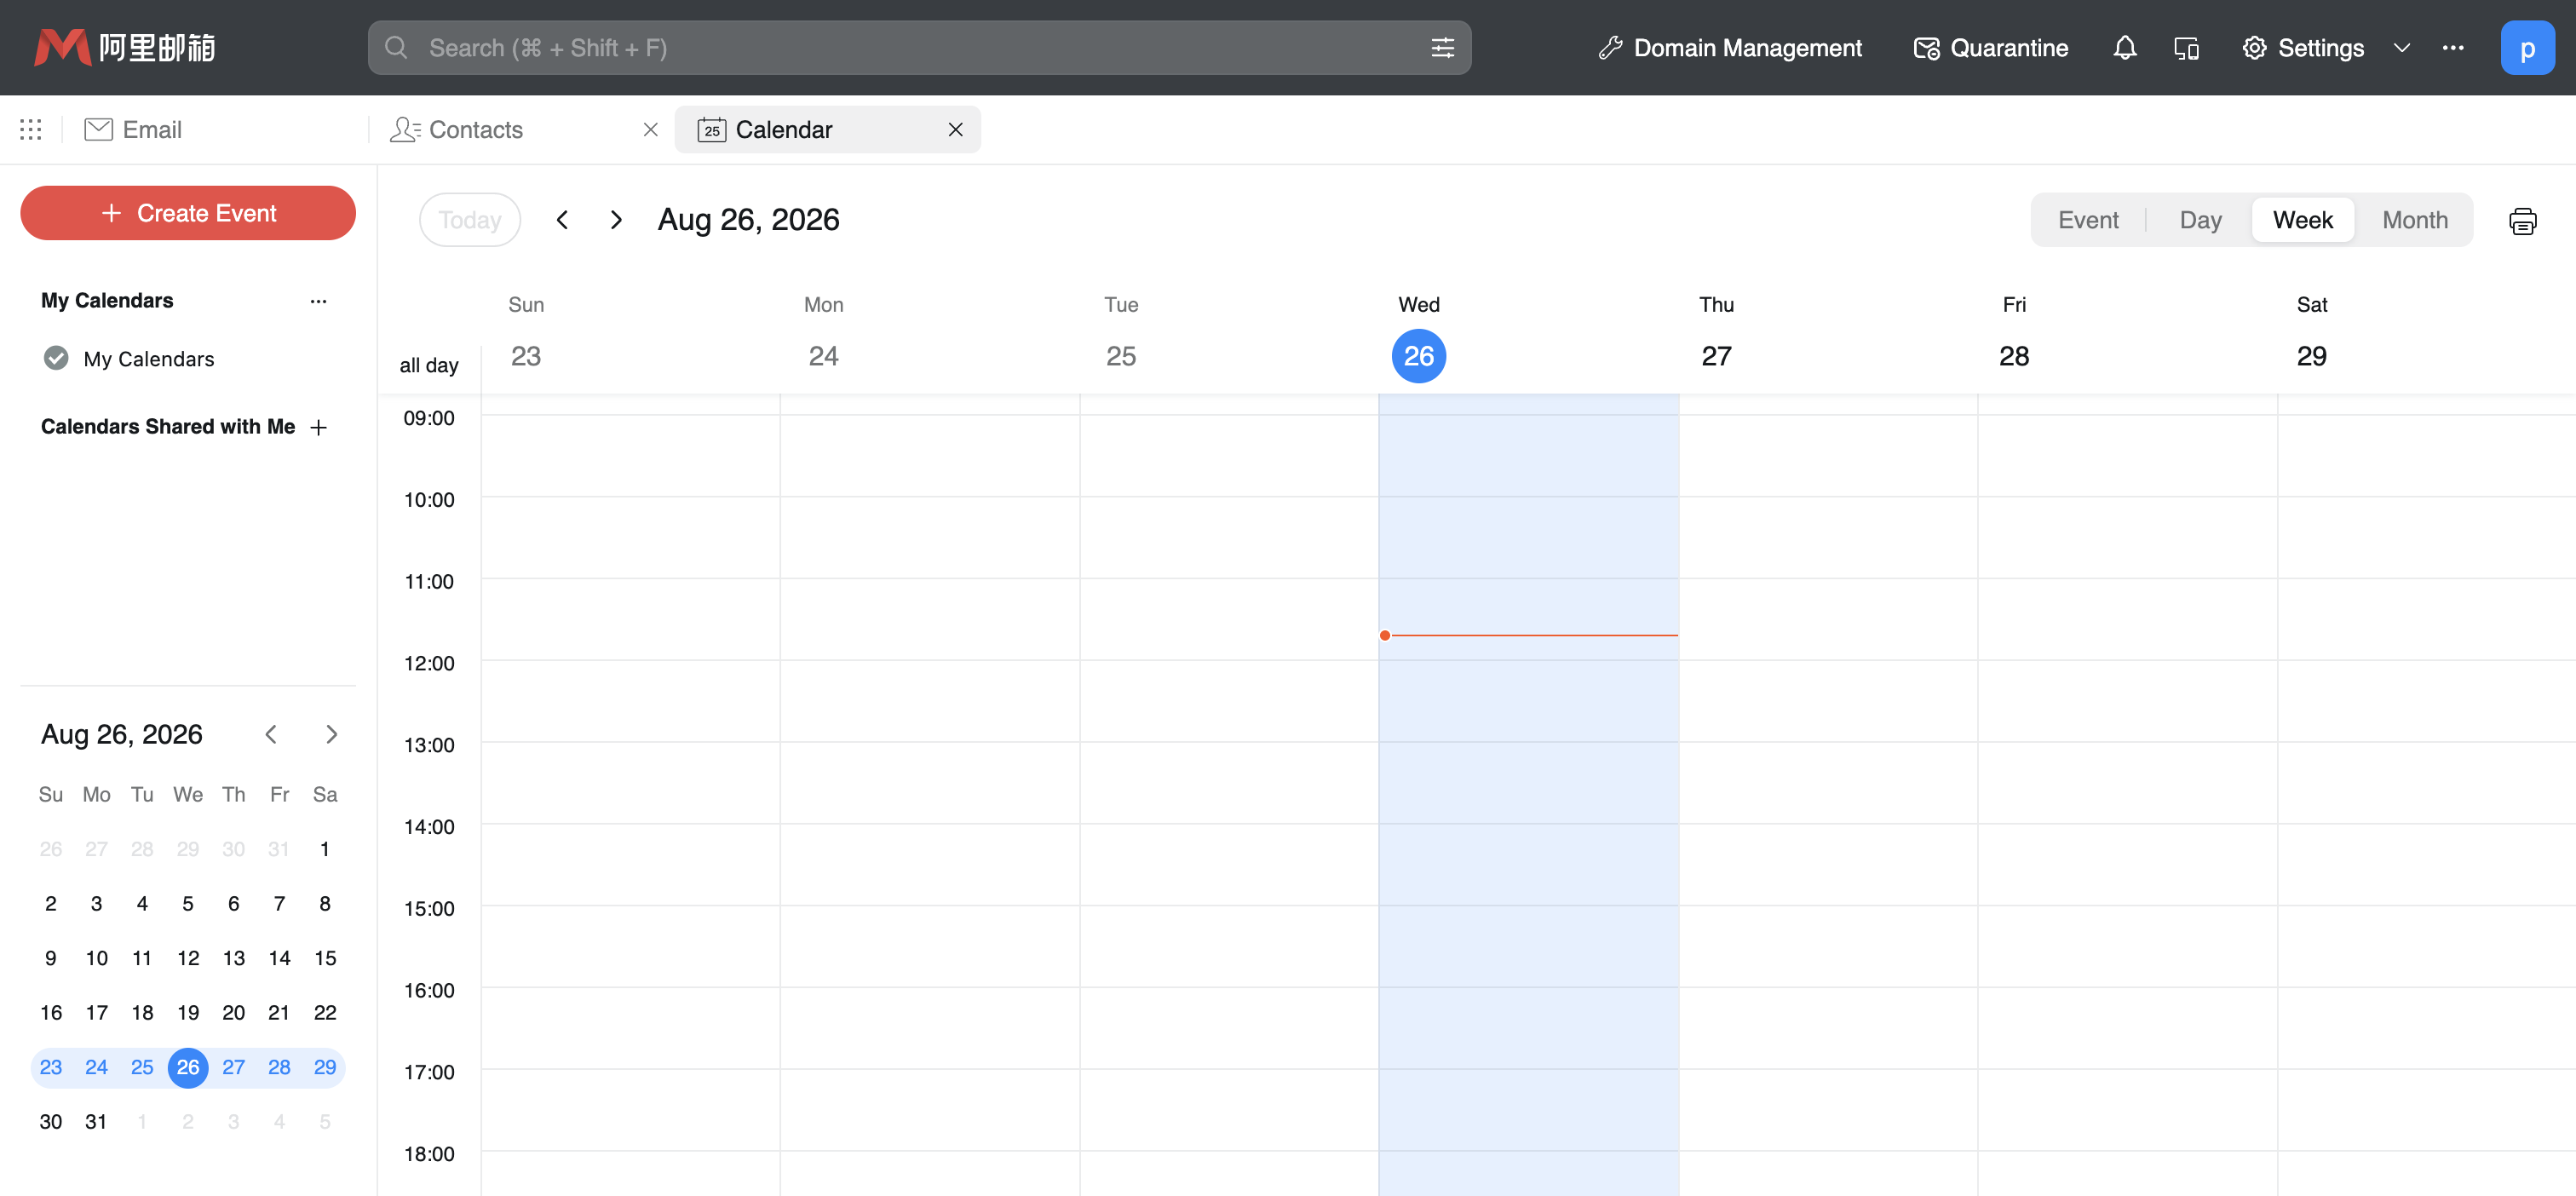Open Quarantine folder
The height and width of the screenshot is (1196, 2576).
(x=1990, y=48)
